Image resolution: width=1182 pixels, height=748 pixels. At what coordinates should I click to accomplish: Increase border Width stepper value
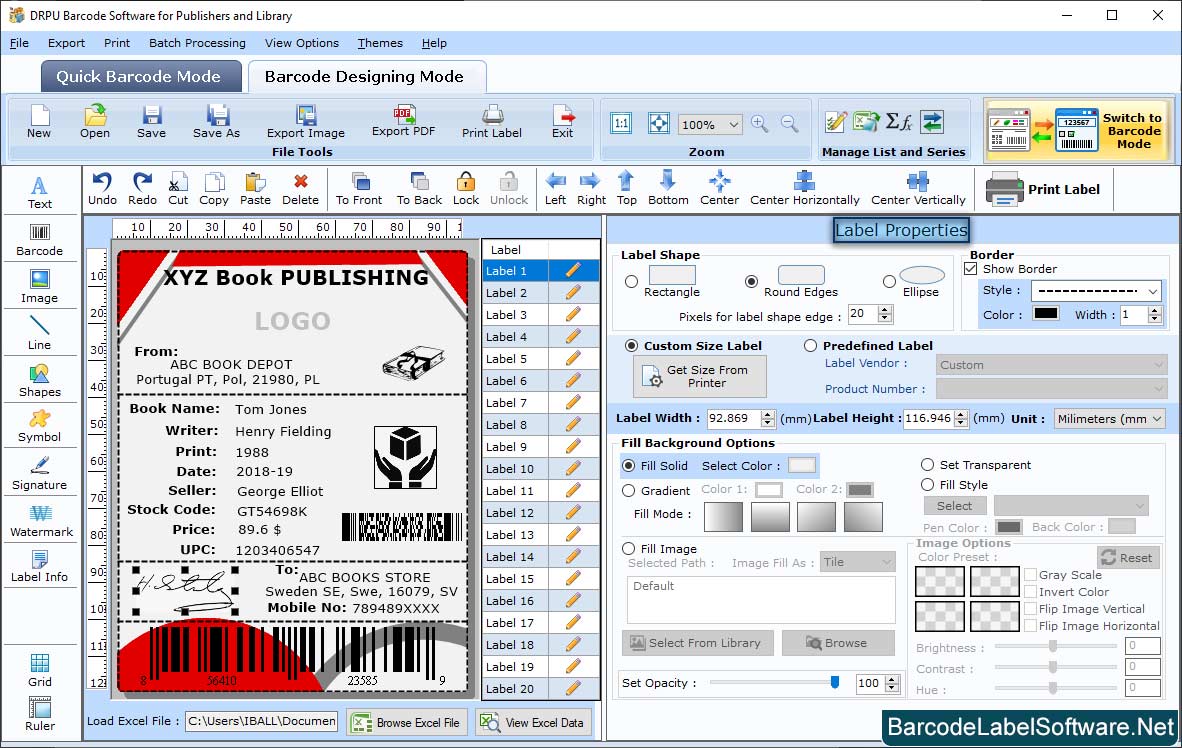[1155, 310]
